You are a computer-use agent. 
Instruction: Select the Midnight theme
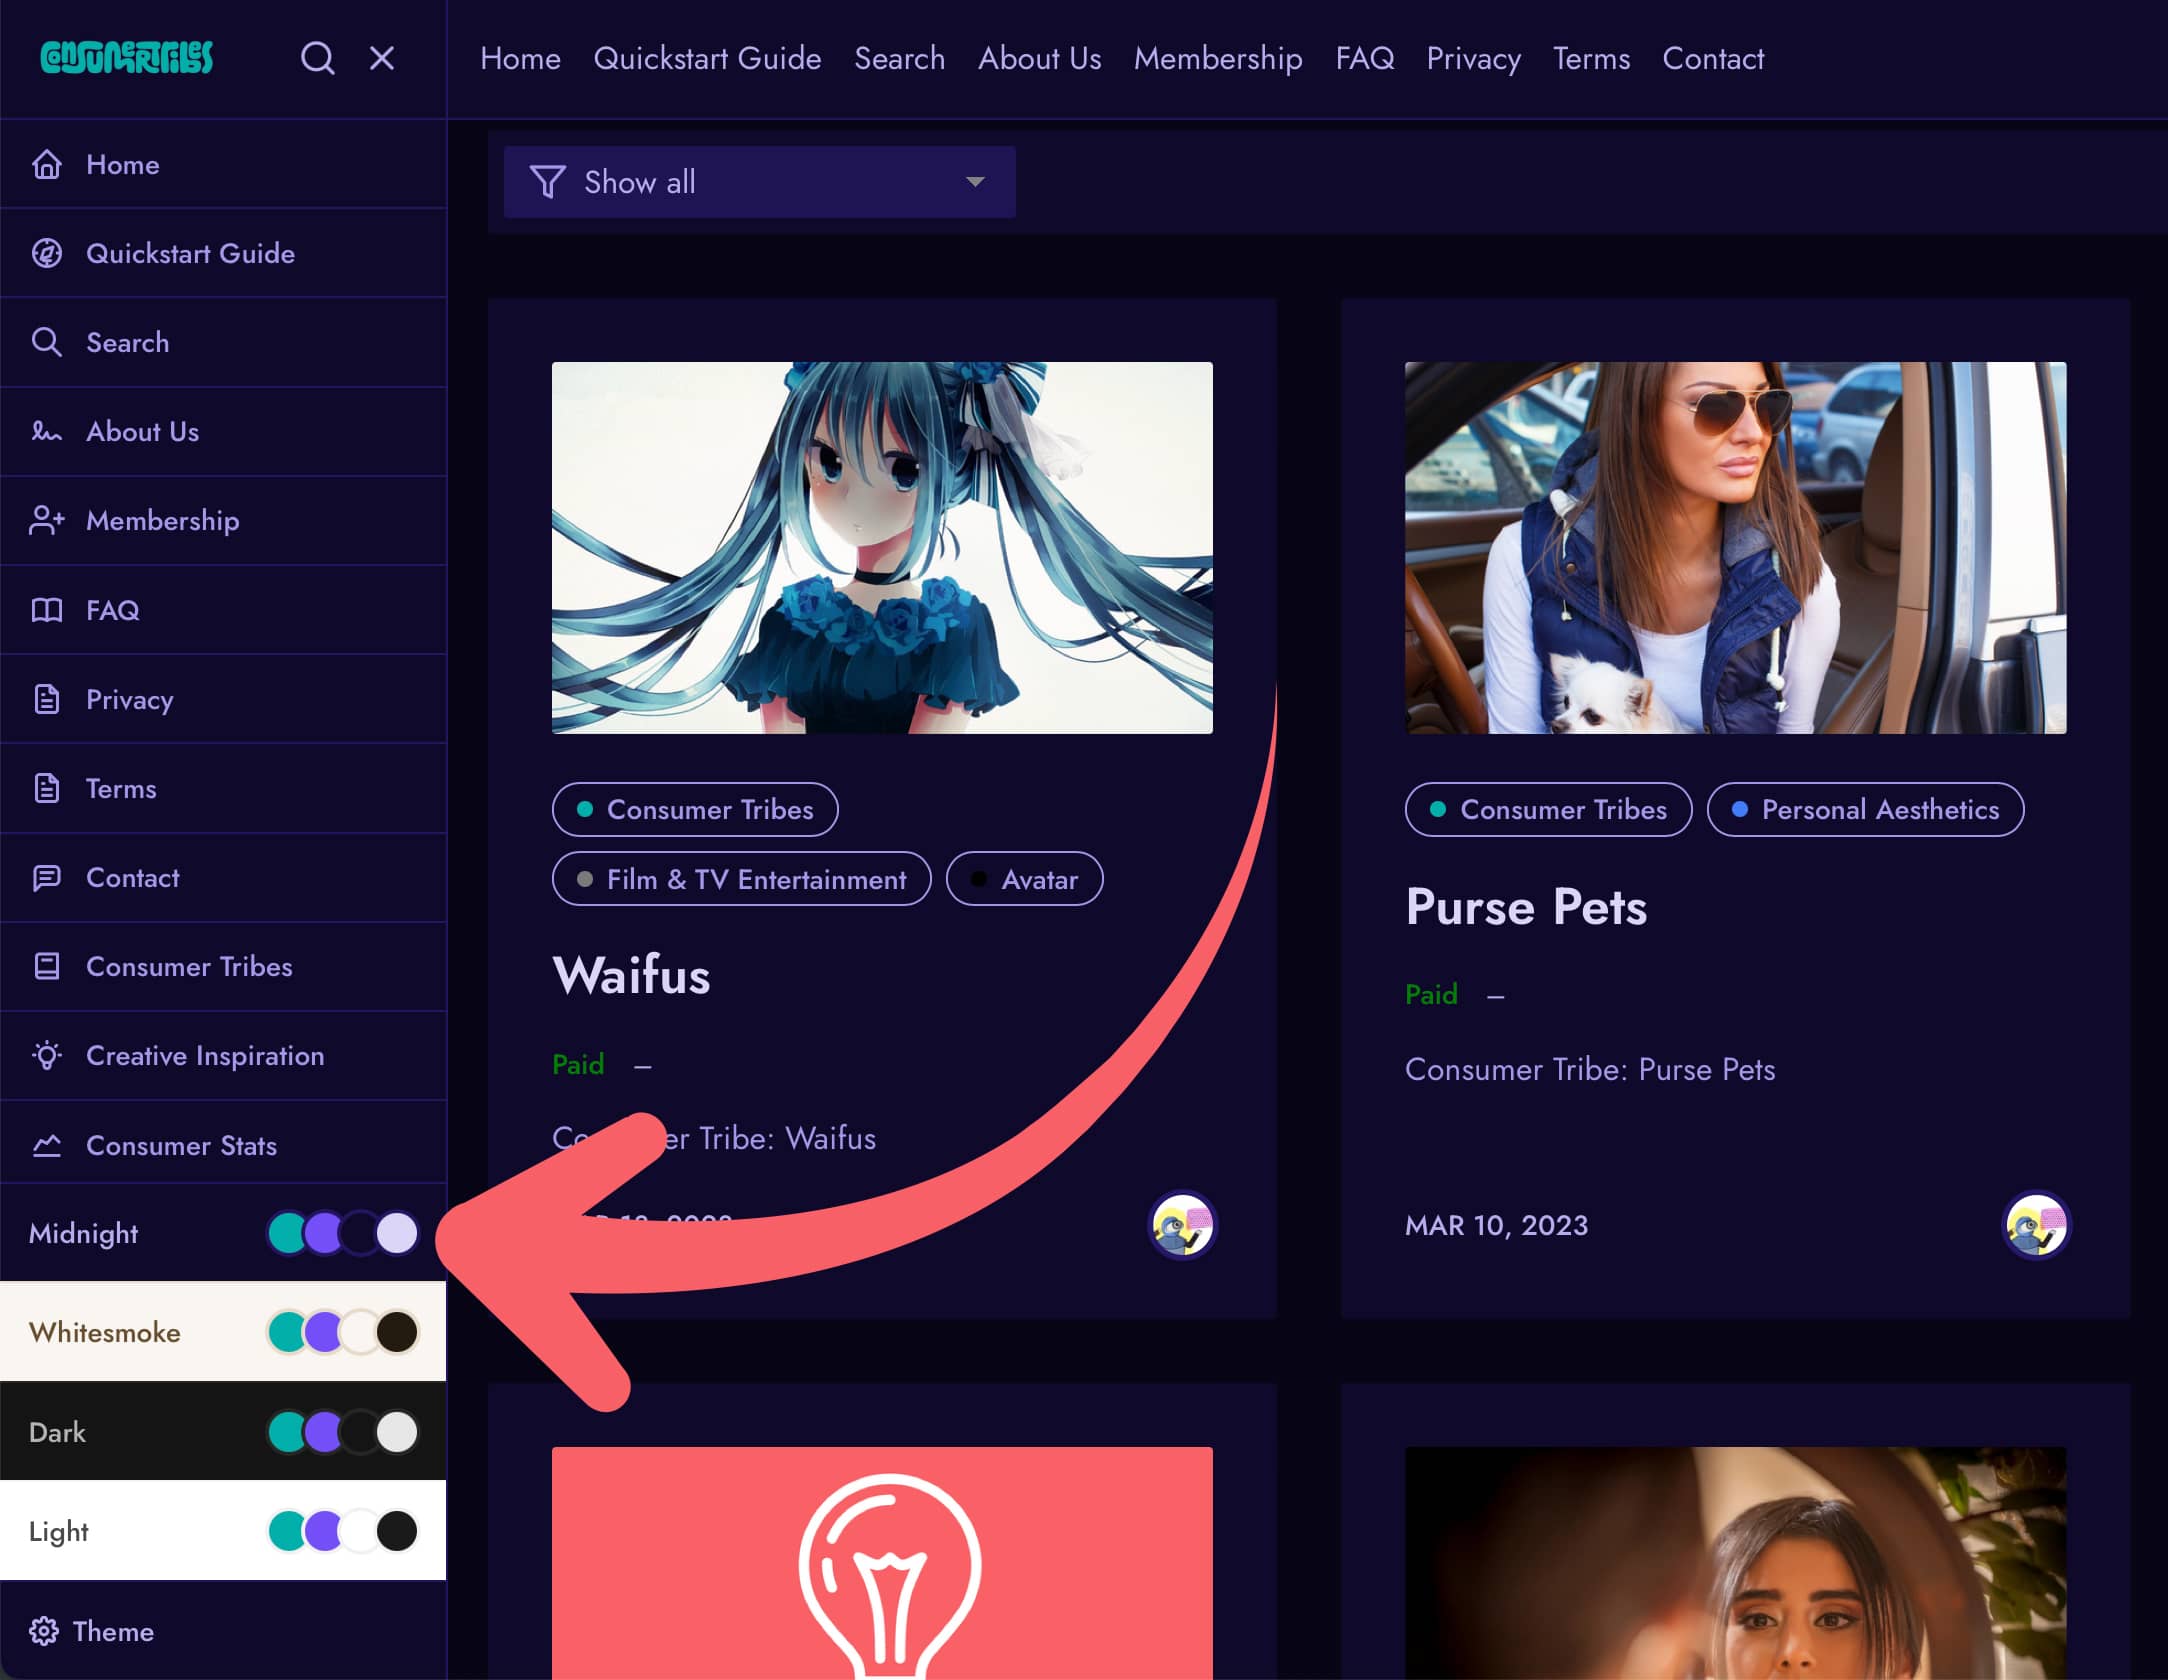(x=223, y=1233)
